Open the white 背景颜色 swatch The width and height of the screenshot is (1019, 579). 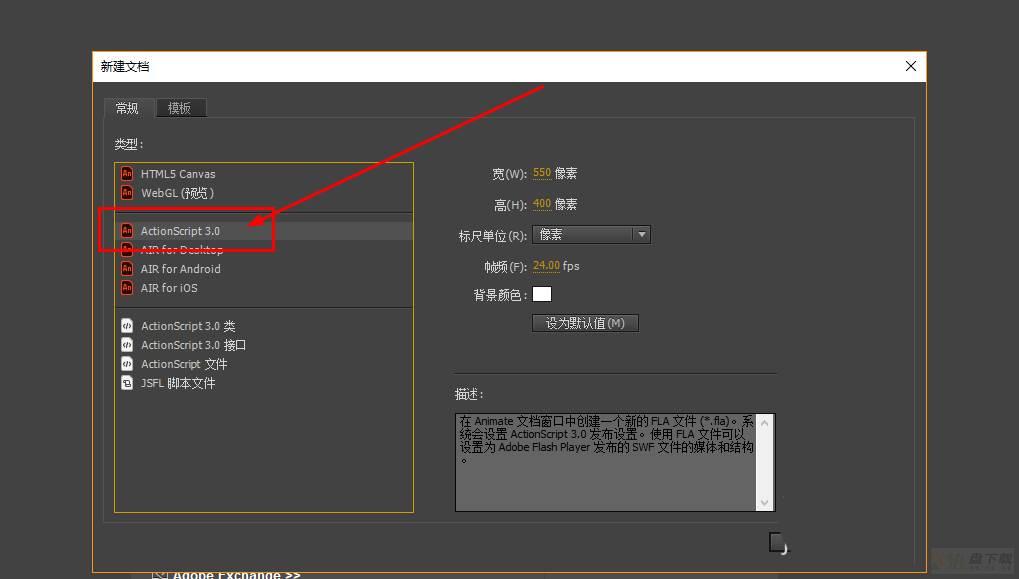(542, 294)
